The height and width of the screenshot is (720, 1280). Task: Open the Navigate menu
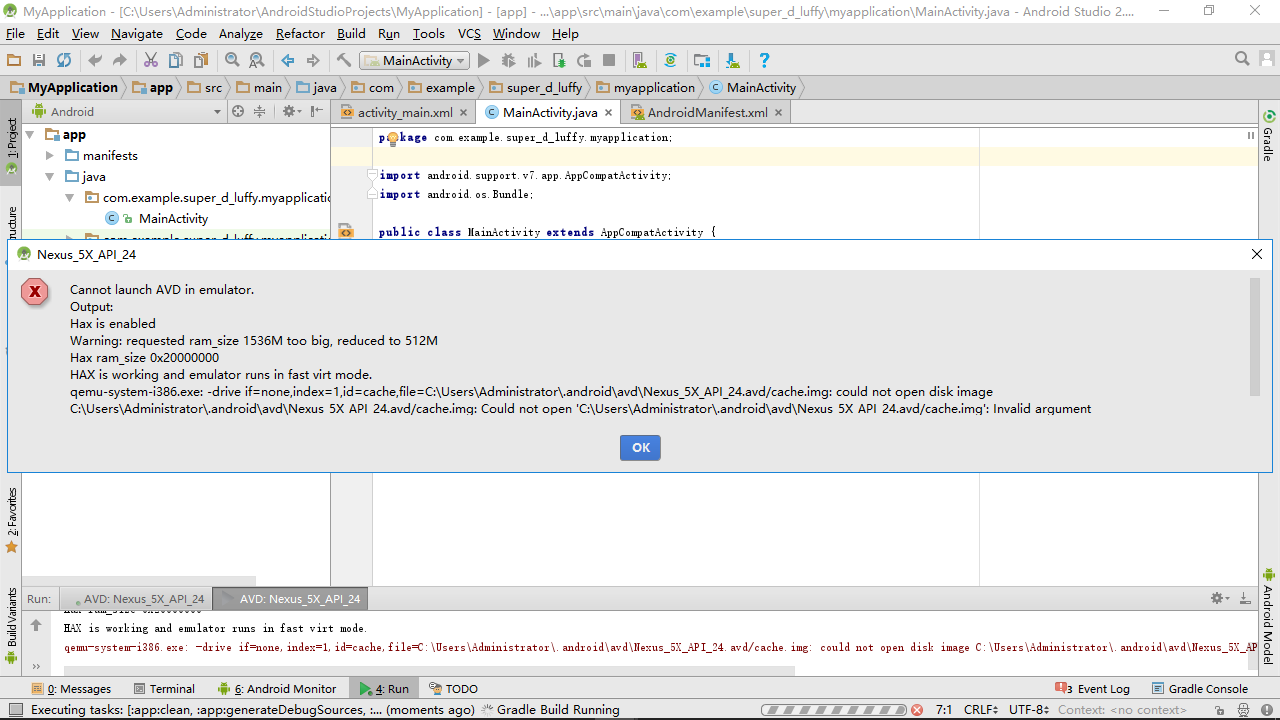click(x=136, y=33)
